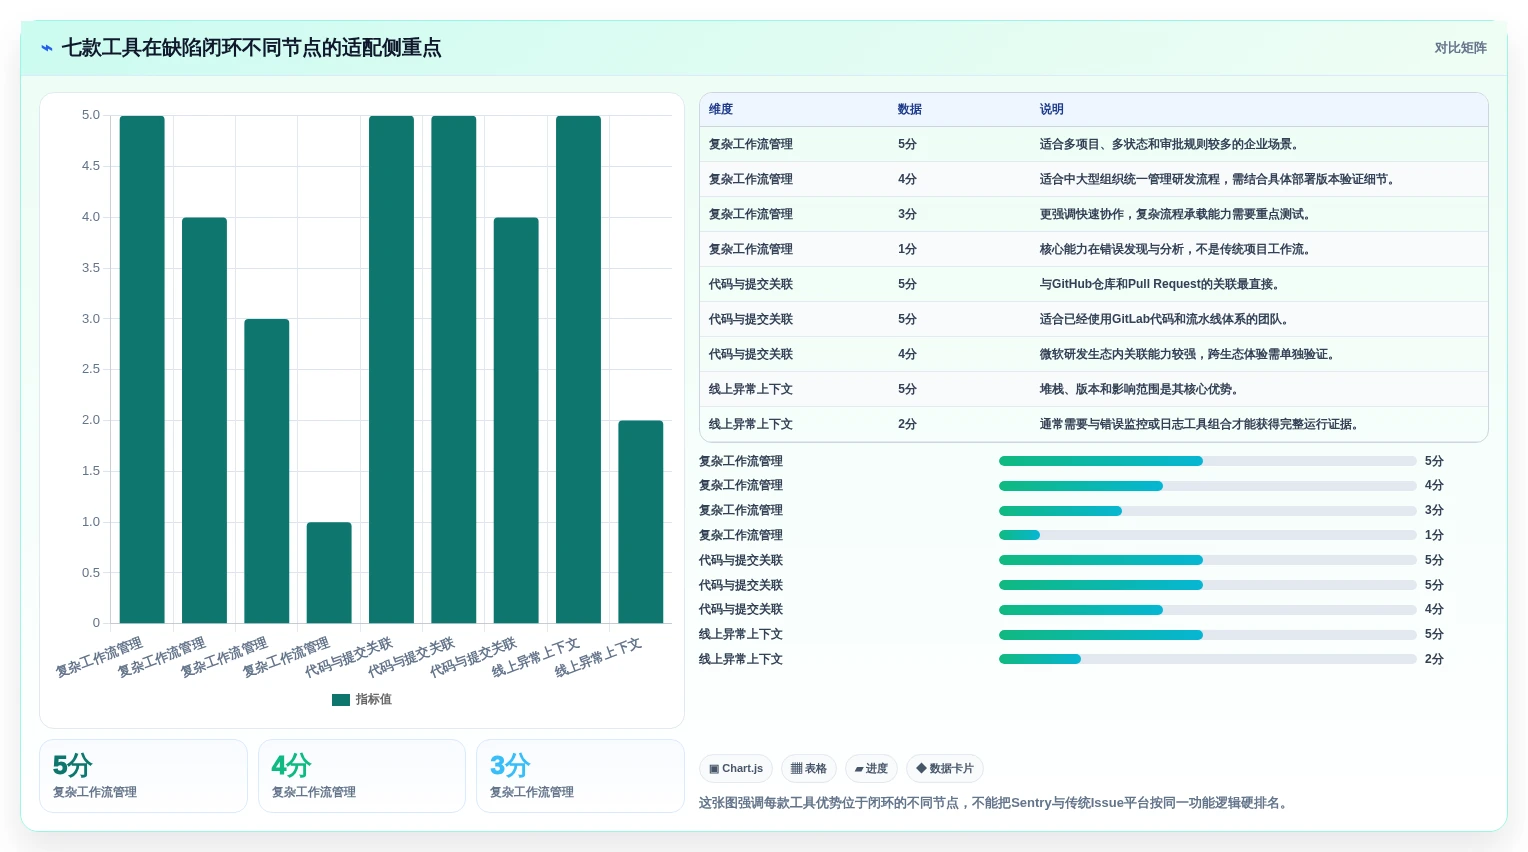This screenshot has height=852, width=1528.
Task: Click the 复杂工作流管理 5分 progress bar
Action: (x=1208, y=461)
